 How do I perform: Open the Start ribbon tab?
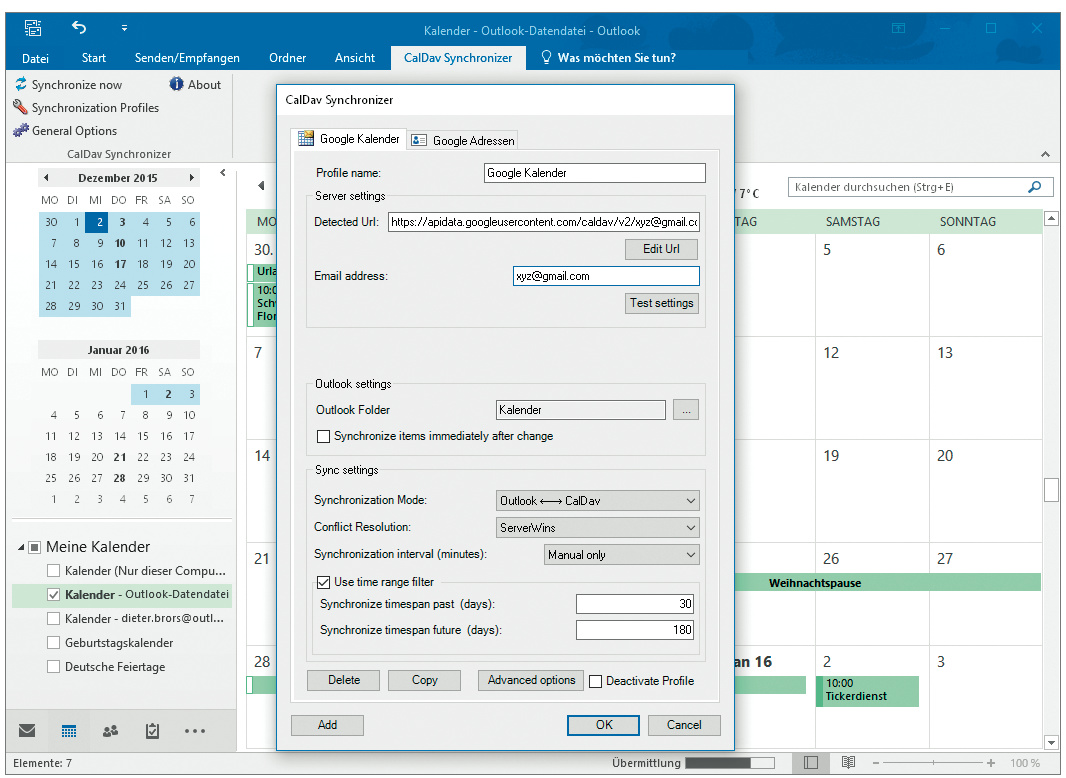point(94,58)
